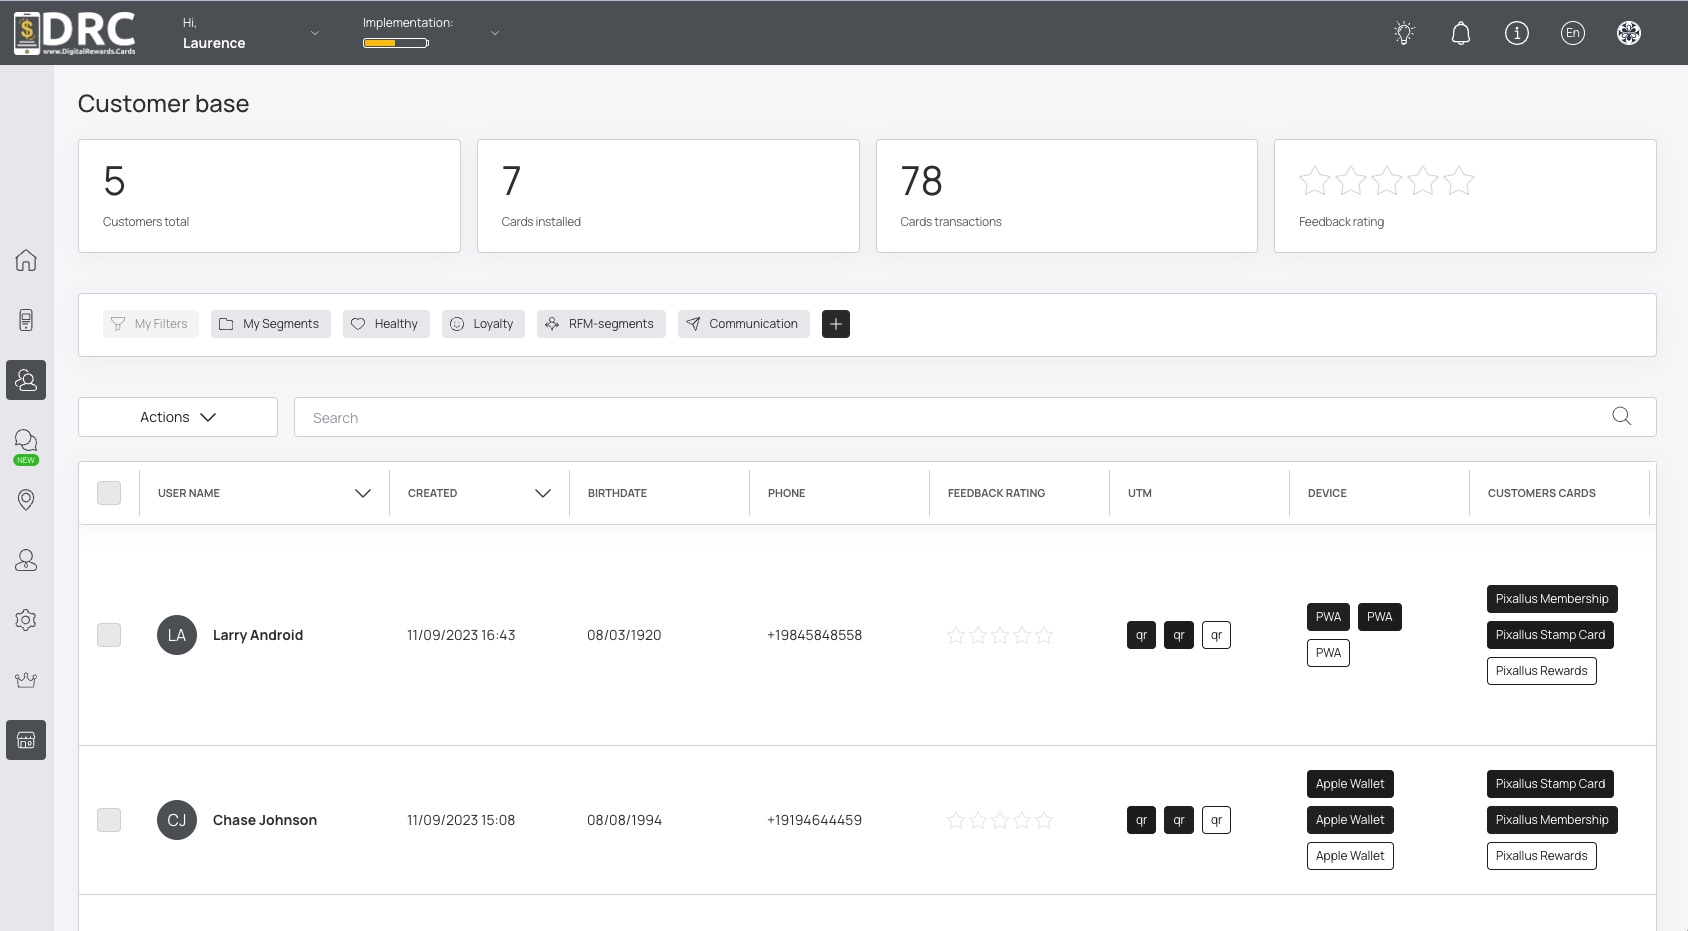The width and height of the screenshot is (1688, 931).
Task: Go to Home in the sidebar
Action: [26, 260]
